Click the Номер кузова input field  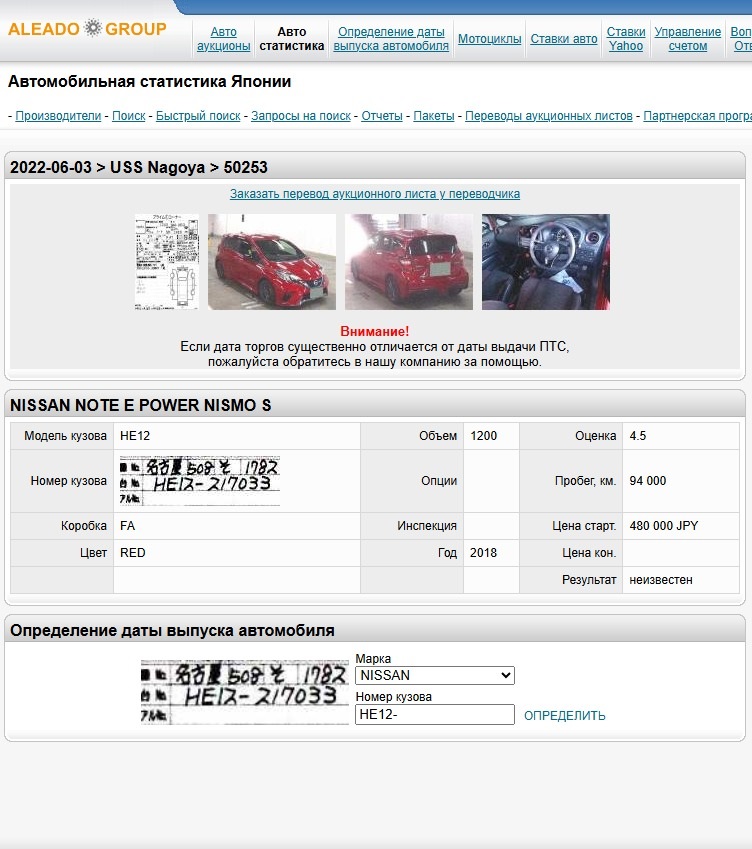[x=434, y=714]
